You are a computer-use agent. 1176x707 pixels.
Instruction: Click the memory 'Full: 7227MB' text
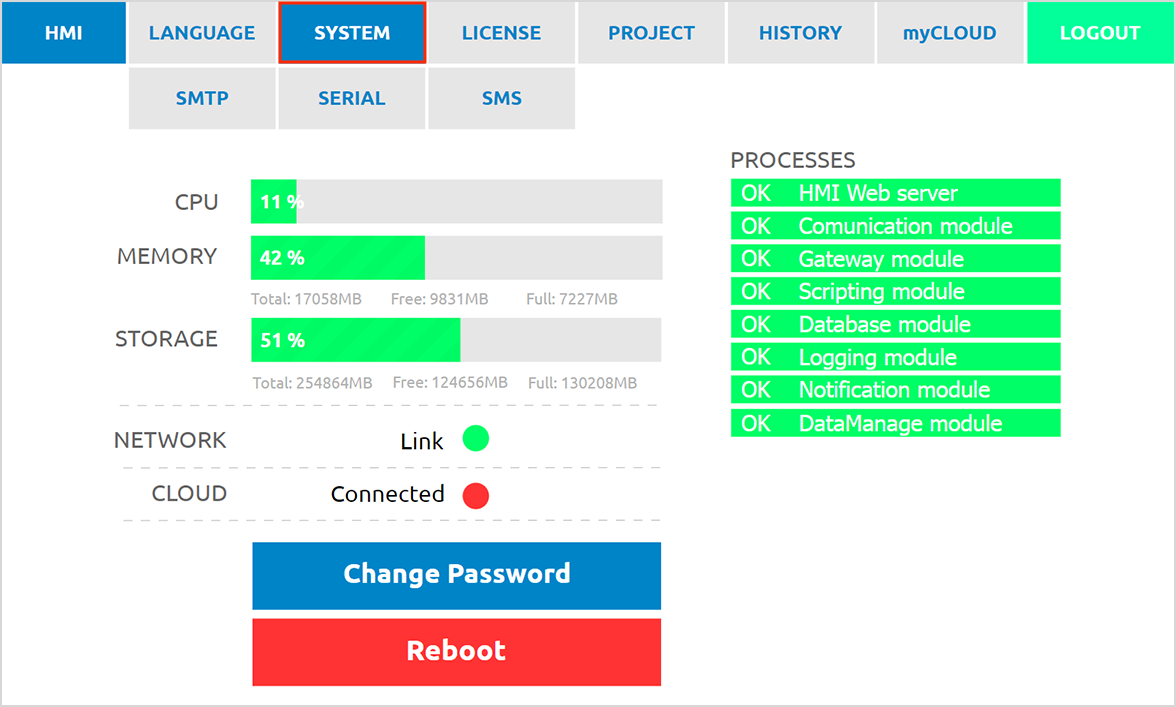point(572,299)
